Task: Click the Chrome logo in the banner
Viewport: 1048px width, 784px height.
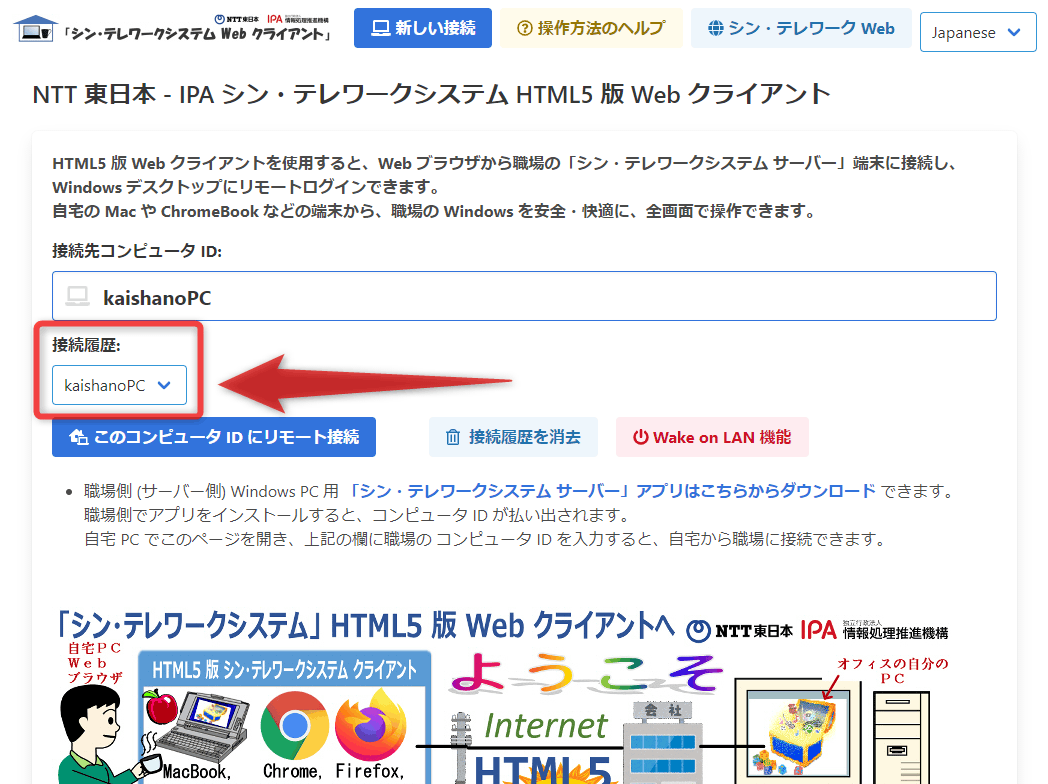Action: pyautogui.click(x=294, y=727)
